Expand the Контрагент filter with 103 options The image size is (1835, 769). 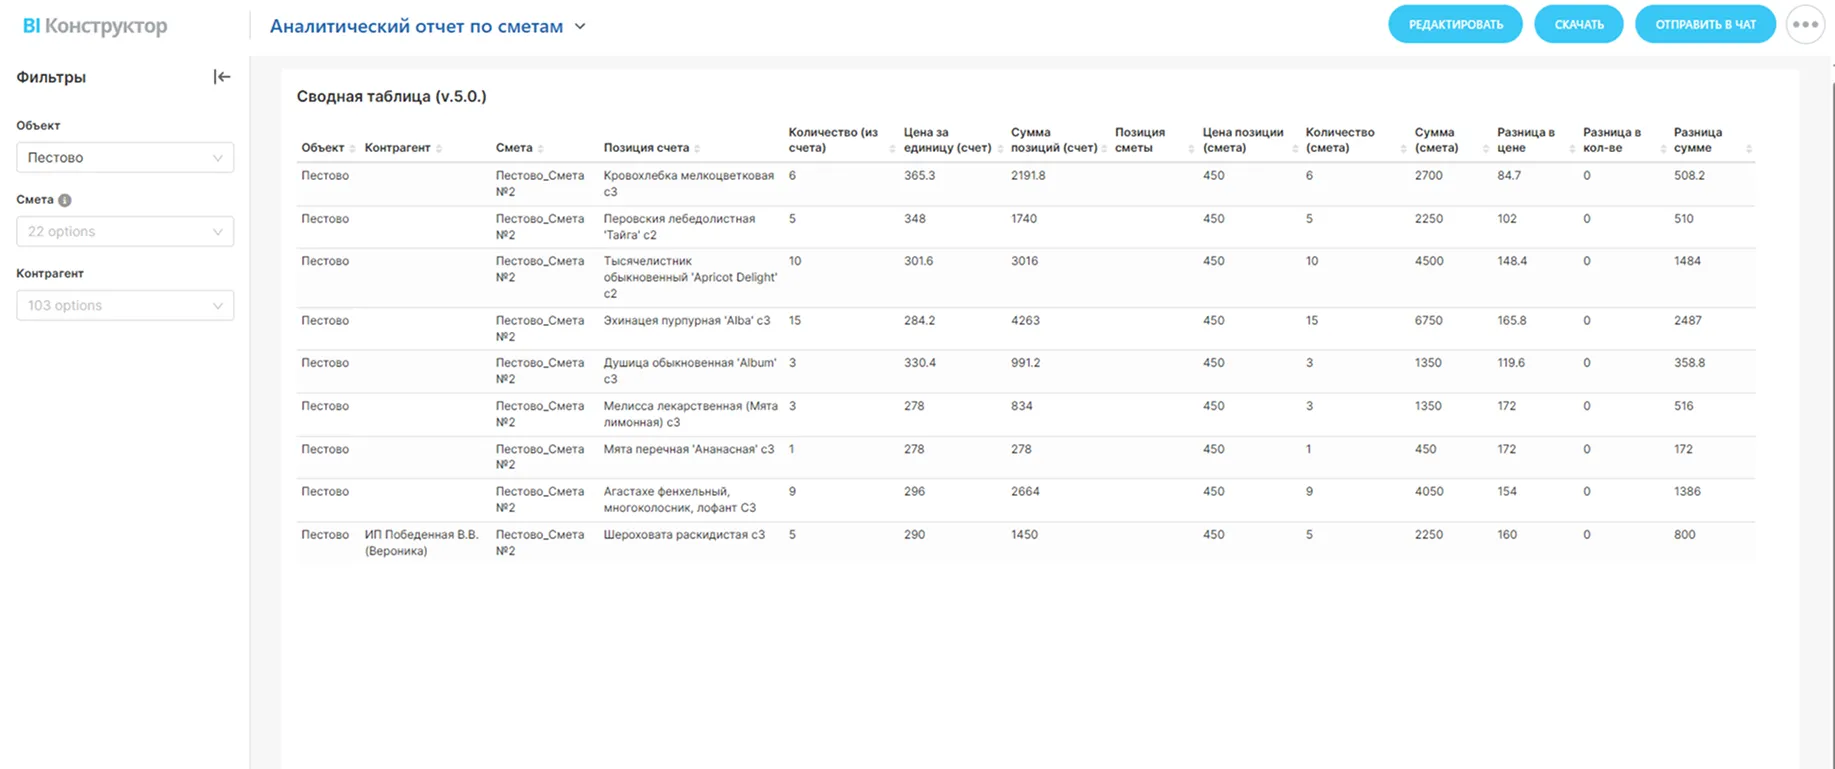125,306
